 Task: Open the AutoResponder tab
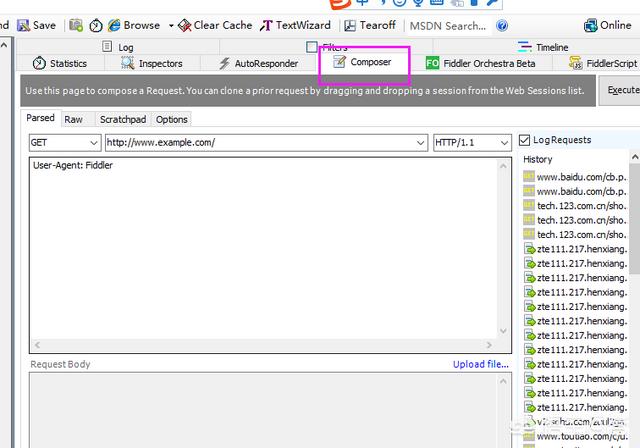tap(259, 63)
